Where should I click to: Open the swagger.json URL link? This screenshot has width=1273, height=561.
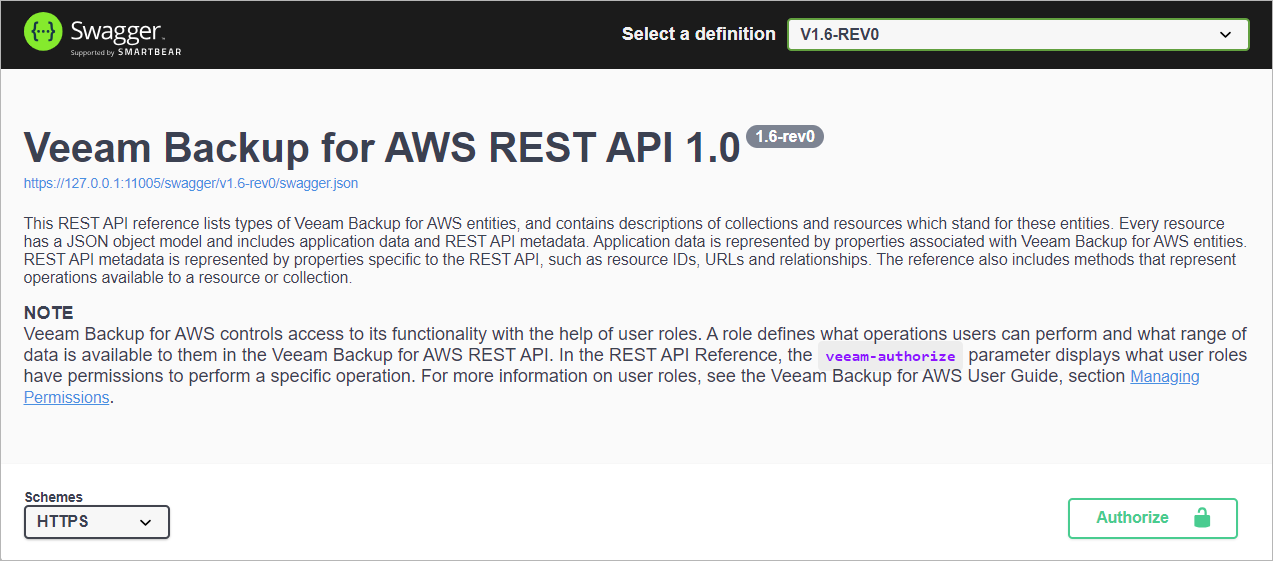click(x=191, y=184)
